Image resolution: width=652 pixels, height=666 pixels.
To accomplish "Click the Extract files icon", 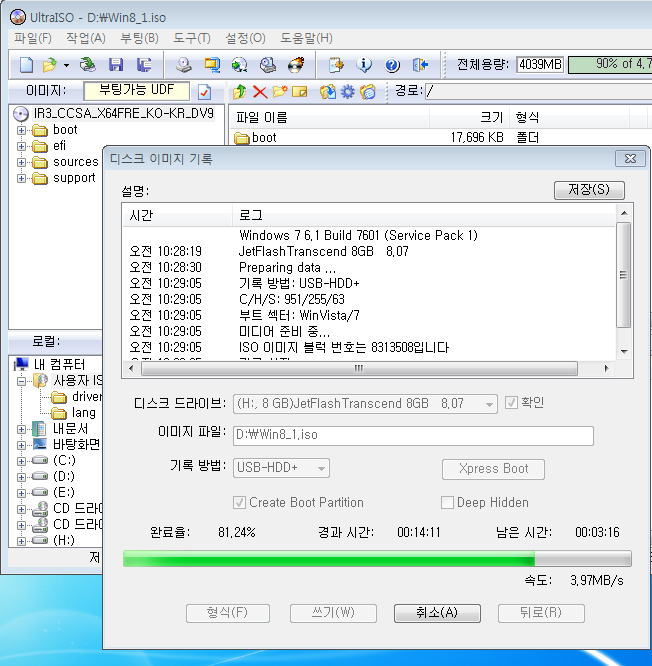I will tap(327, 91).
